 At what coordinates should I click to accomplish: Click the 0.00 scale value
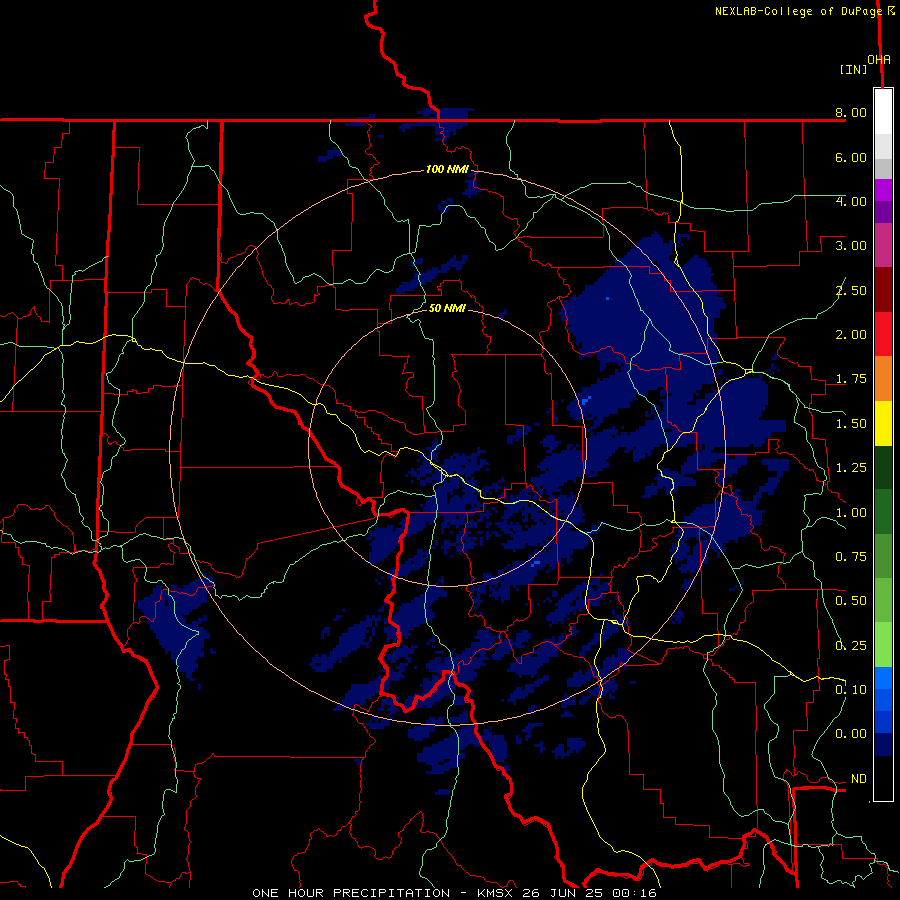pyautogui.click(x=851, y=734)
